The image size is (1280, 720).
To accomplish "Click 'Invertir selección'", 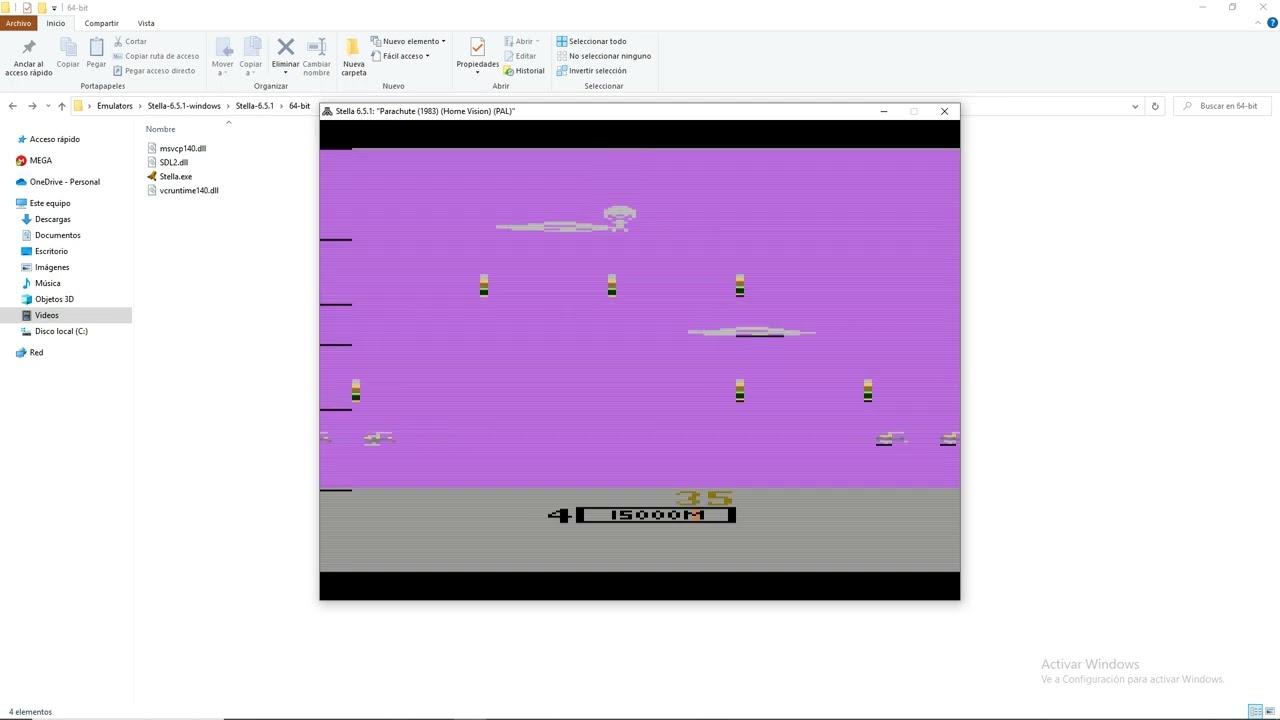I will pos(591,71).
